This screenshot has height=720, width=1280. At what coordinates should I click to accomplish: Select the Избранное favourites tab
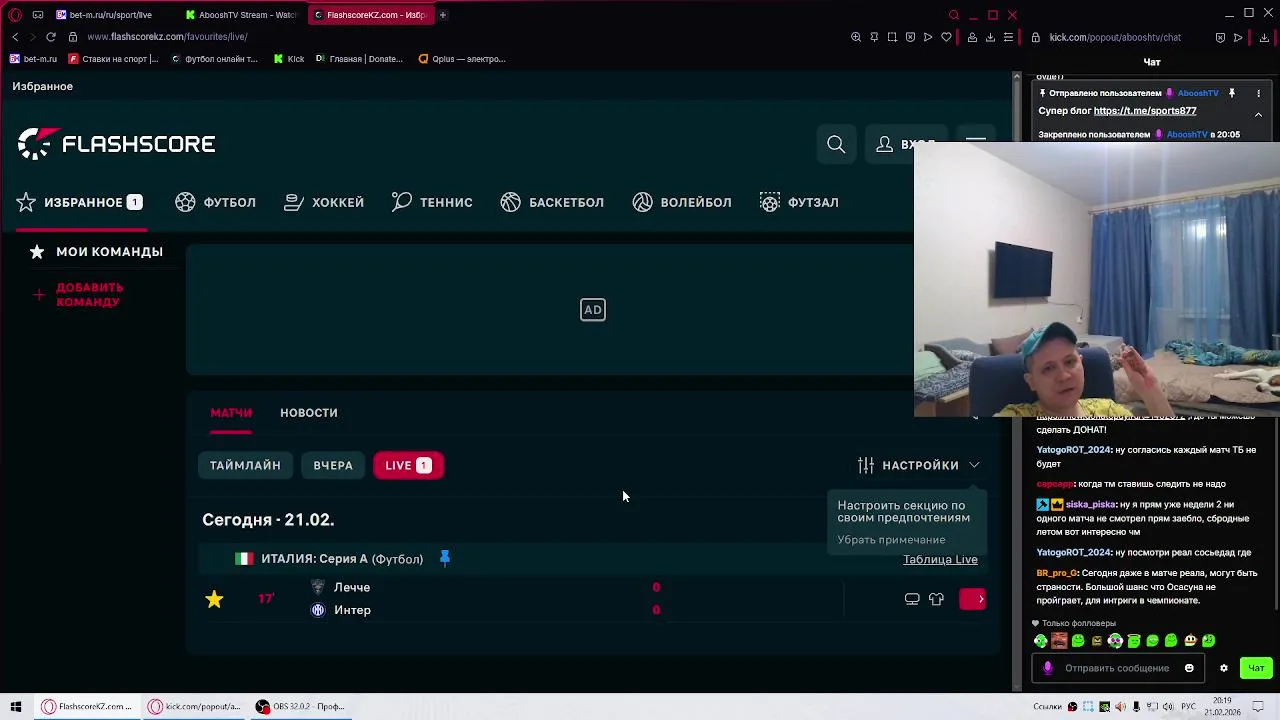pos(80,202)
